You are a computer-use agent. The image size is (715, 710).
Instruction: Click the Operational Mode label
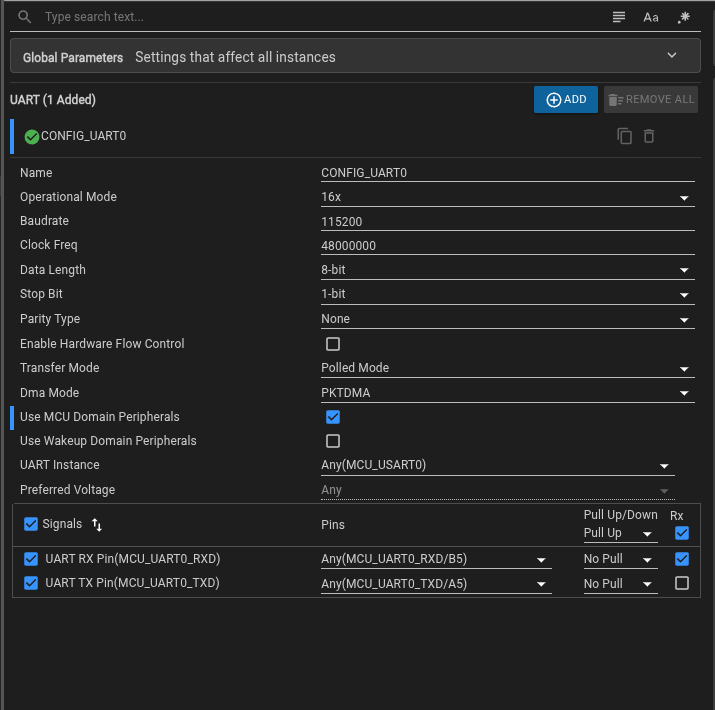(x=68, y=197)
